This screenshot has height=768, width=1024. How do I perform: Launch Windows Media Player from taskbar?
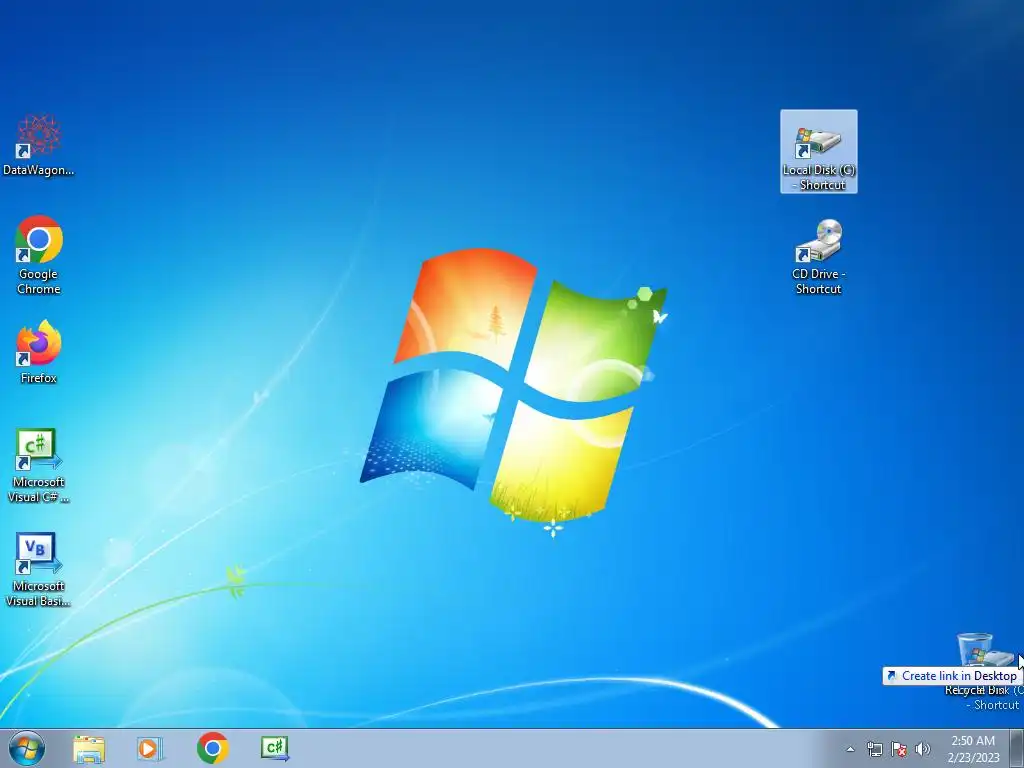(150, 748)
